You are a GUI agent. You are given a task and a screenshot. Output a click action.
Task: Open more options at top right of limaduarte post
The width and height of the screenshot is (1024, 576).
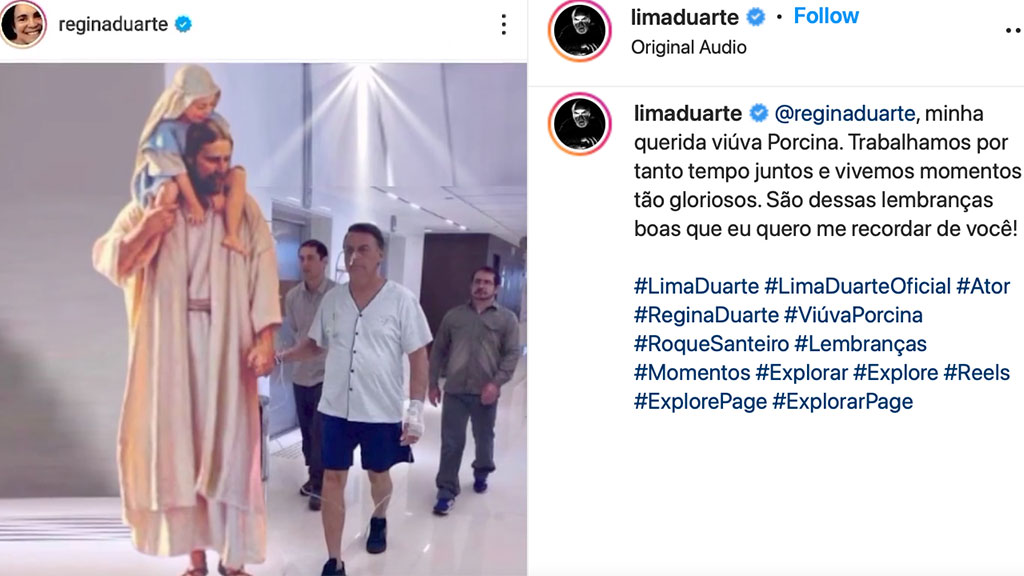(1014, 30)
